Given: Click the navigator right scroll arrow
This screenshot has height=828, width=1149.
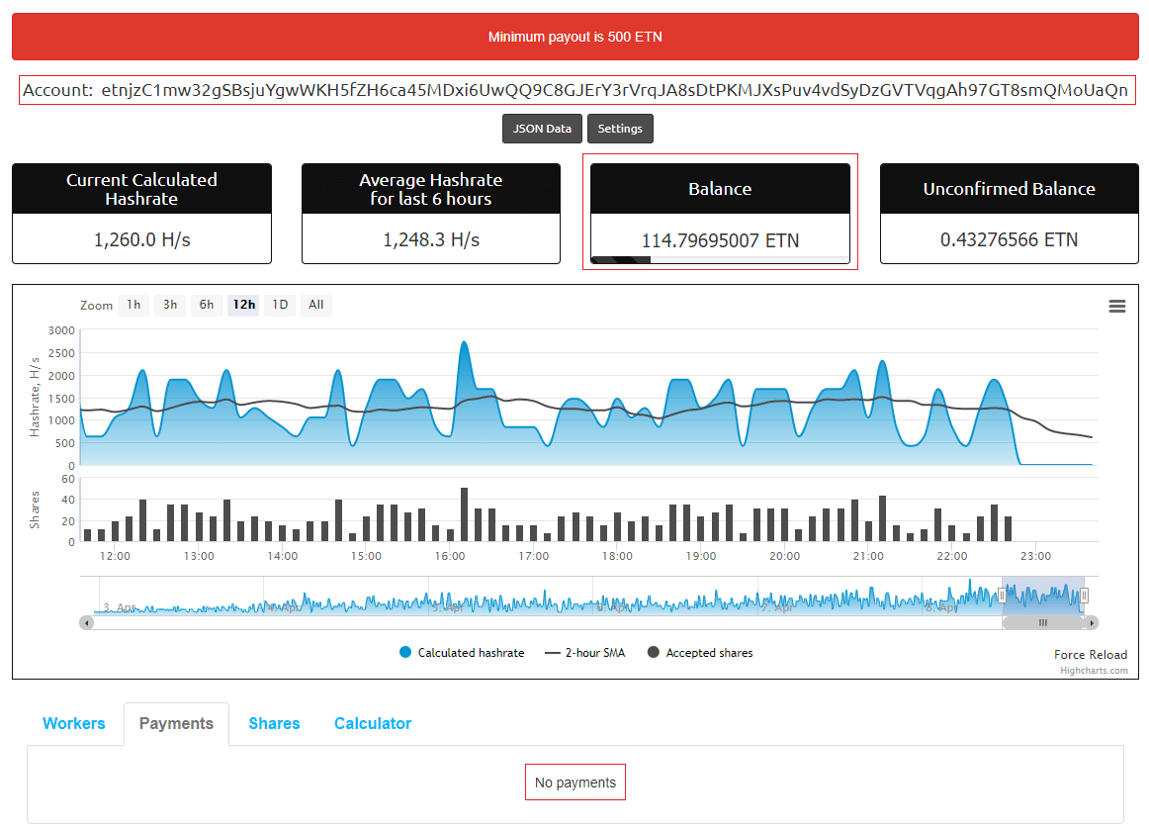Looking at the screenshot, I should (1092, 623).
